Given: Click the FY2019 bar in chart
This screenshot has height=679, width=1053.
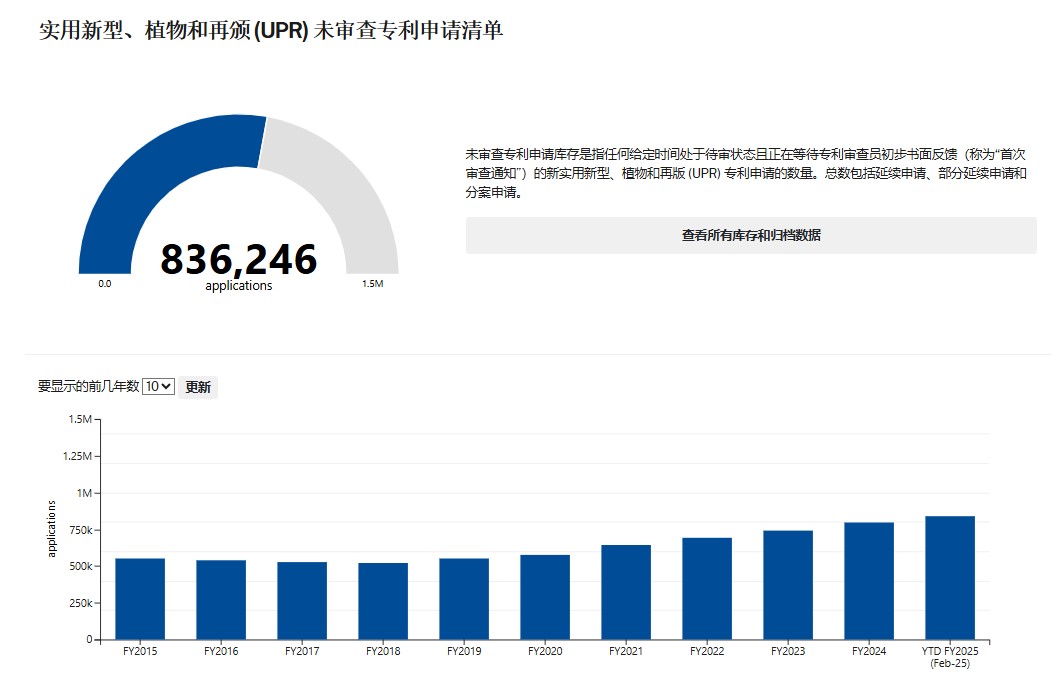Looking at the screenshot, I should pyautogui.click(x=464, y=598).
